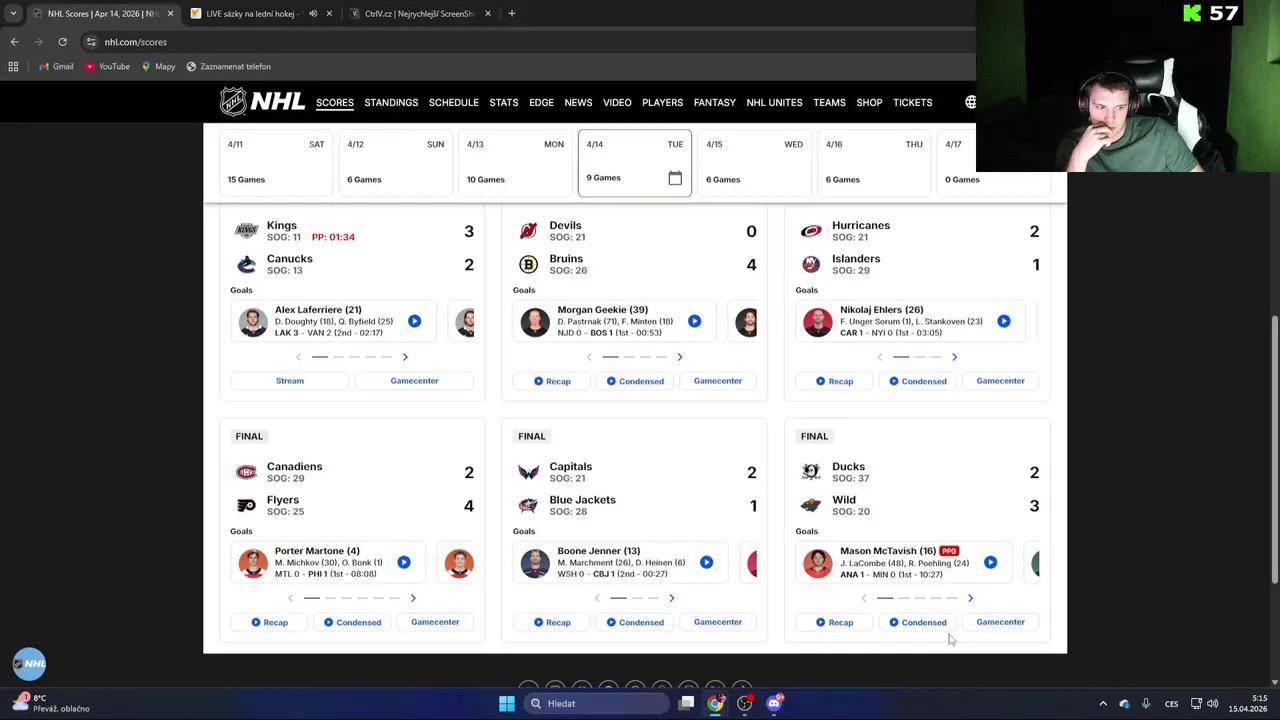Next goal arrow in Capitals-Blue Jackets card

pos(671,598)
